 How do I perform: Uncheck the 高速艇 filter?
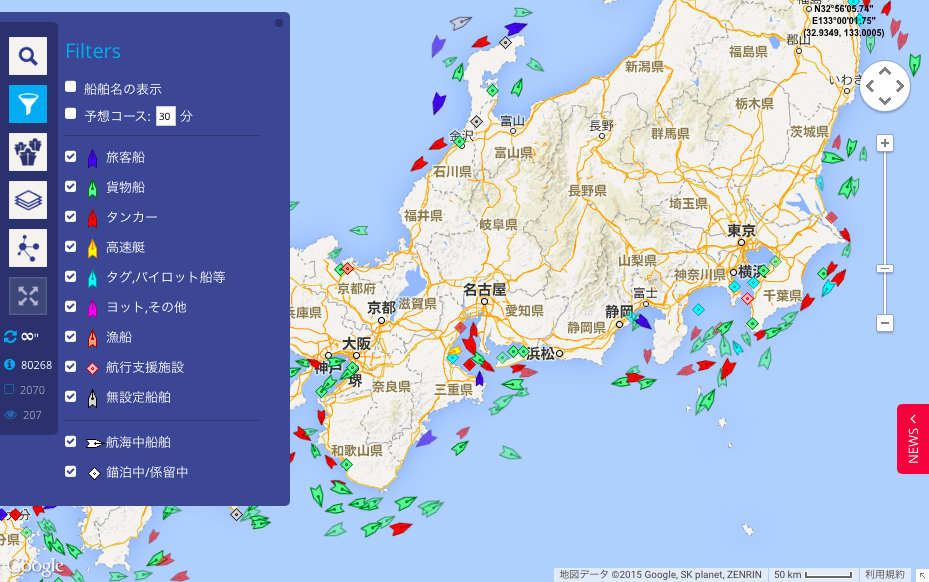(71, 247)
